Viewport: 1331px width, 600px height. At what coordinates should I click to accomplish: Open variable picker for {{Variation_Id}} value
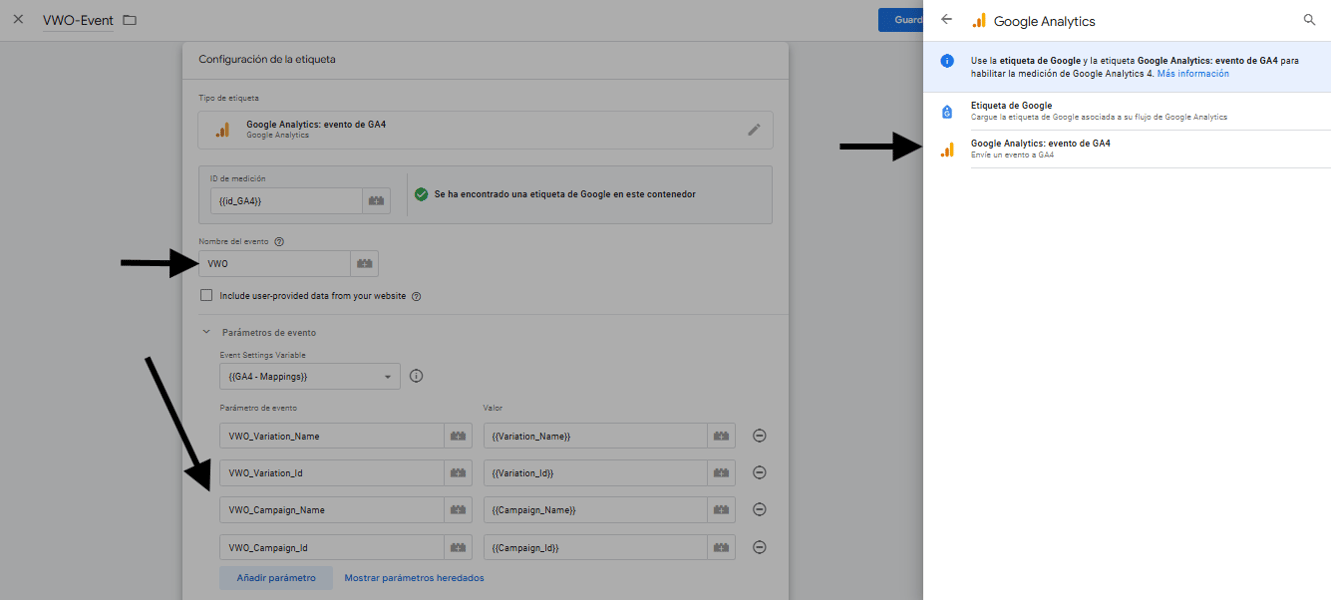(722, 473)
